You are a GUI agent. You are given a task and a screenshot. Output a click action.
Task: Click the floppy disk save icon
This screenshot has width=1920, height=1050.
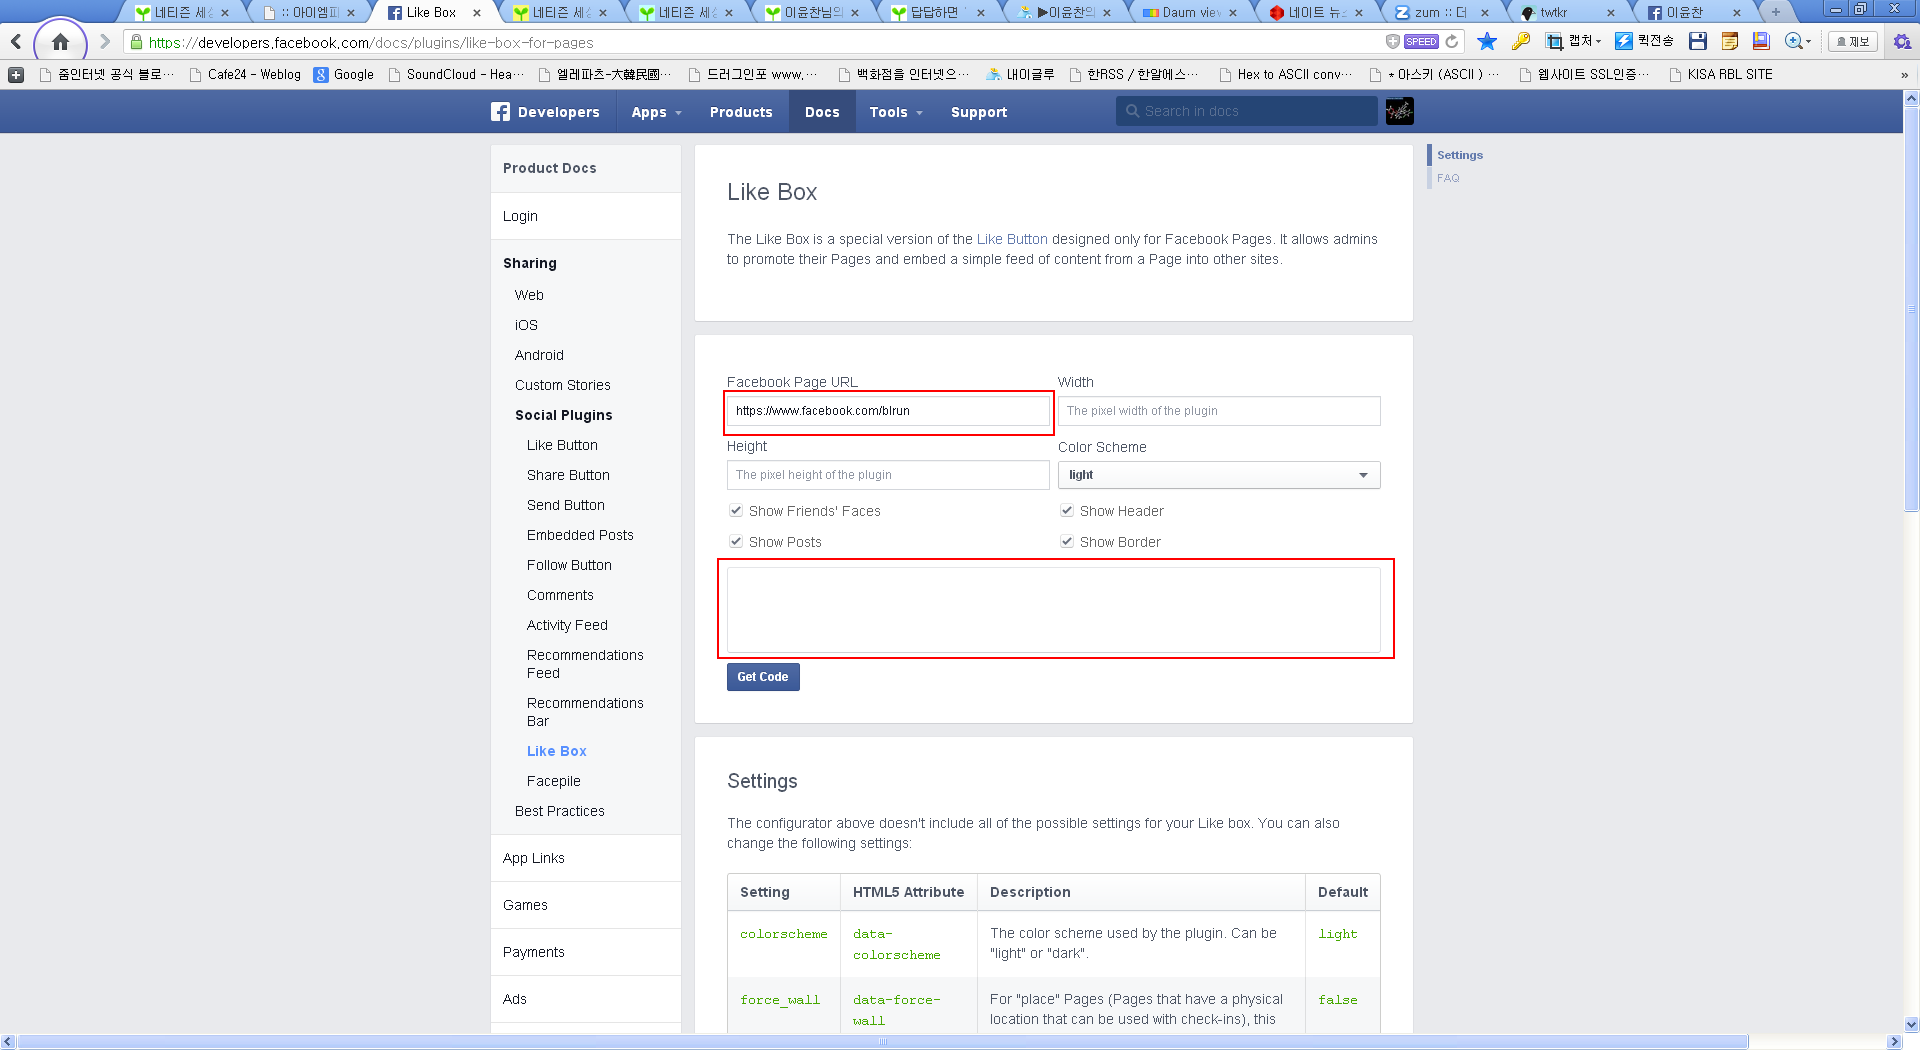pyautogui.click(x=1697, y=41)
